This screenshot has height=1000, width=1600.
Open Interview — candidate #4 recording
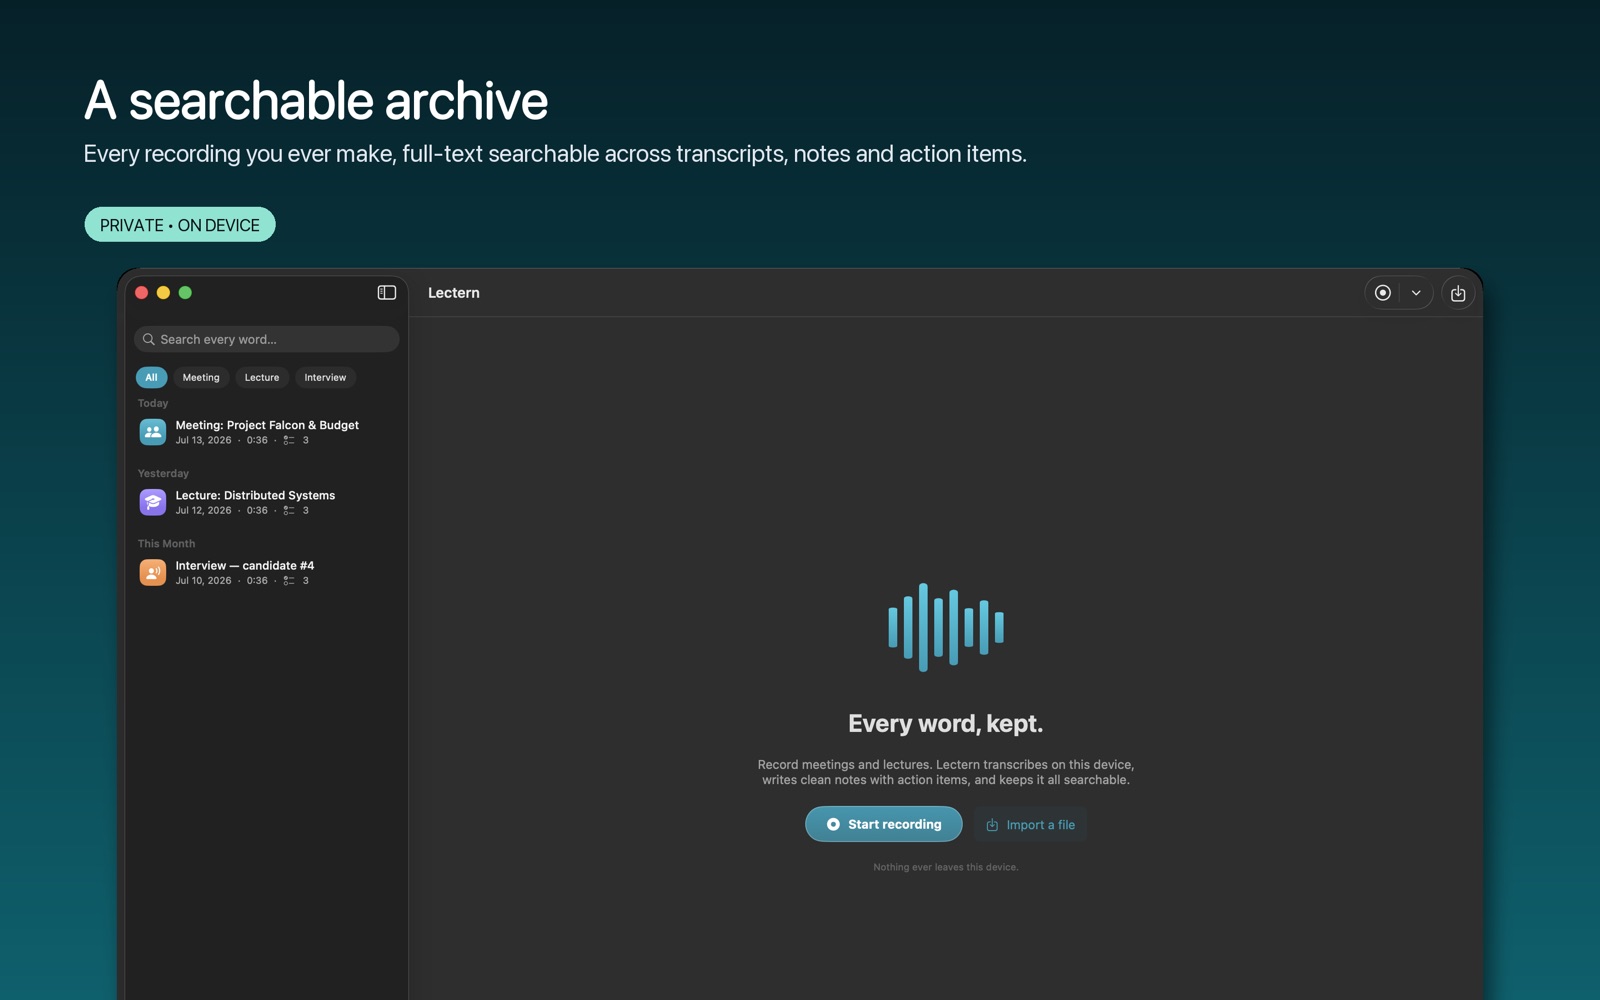click(266, 572)
